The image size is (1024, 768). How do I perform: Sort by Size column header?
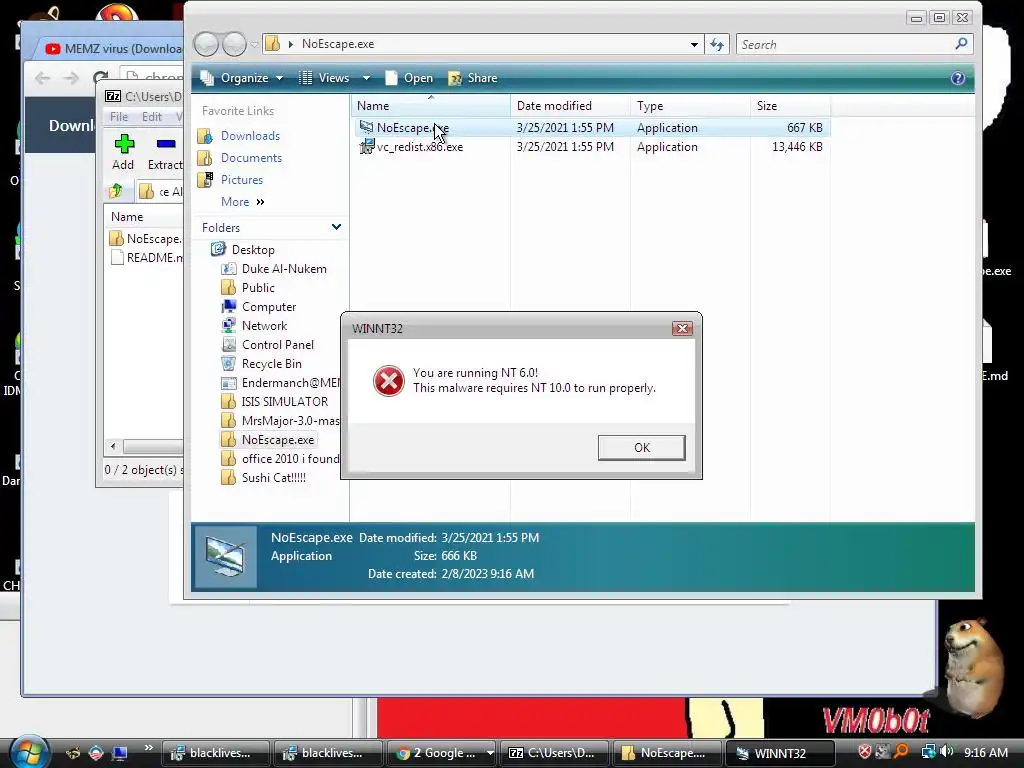point(790,106)
